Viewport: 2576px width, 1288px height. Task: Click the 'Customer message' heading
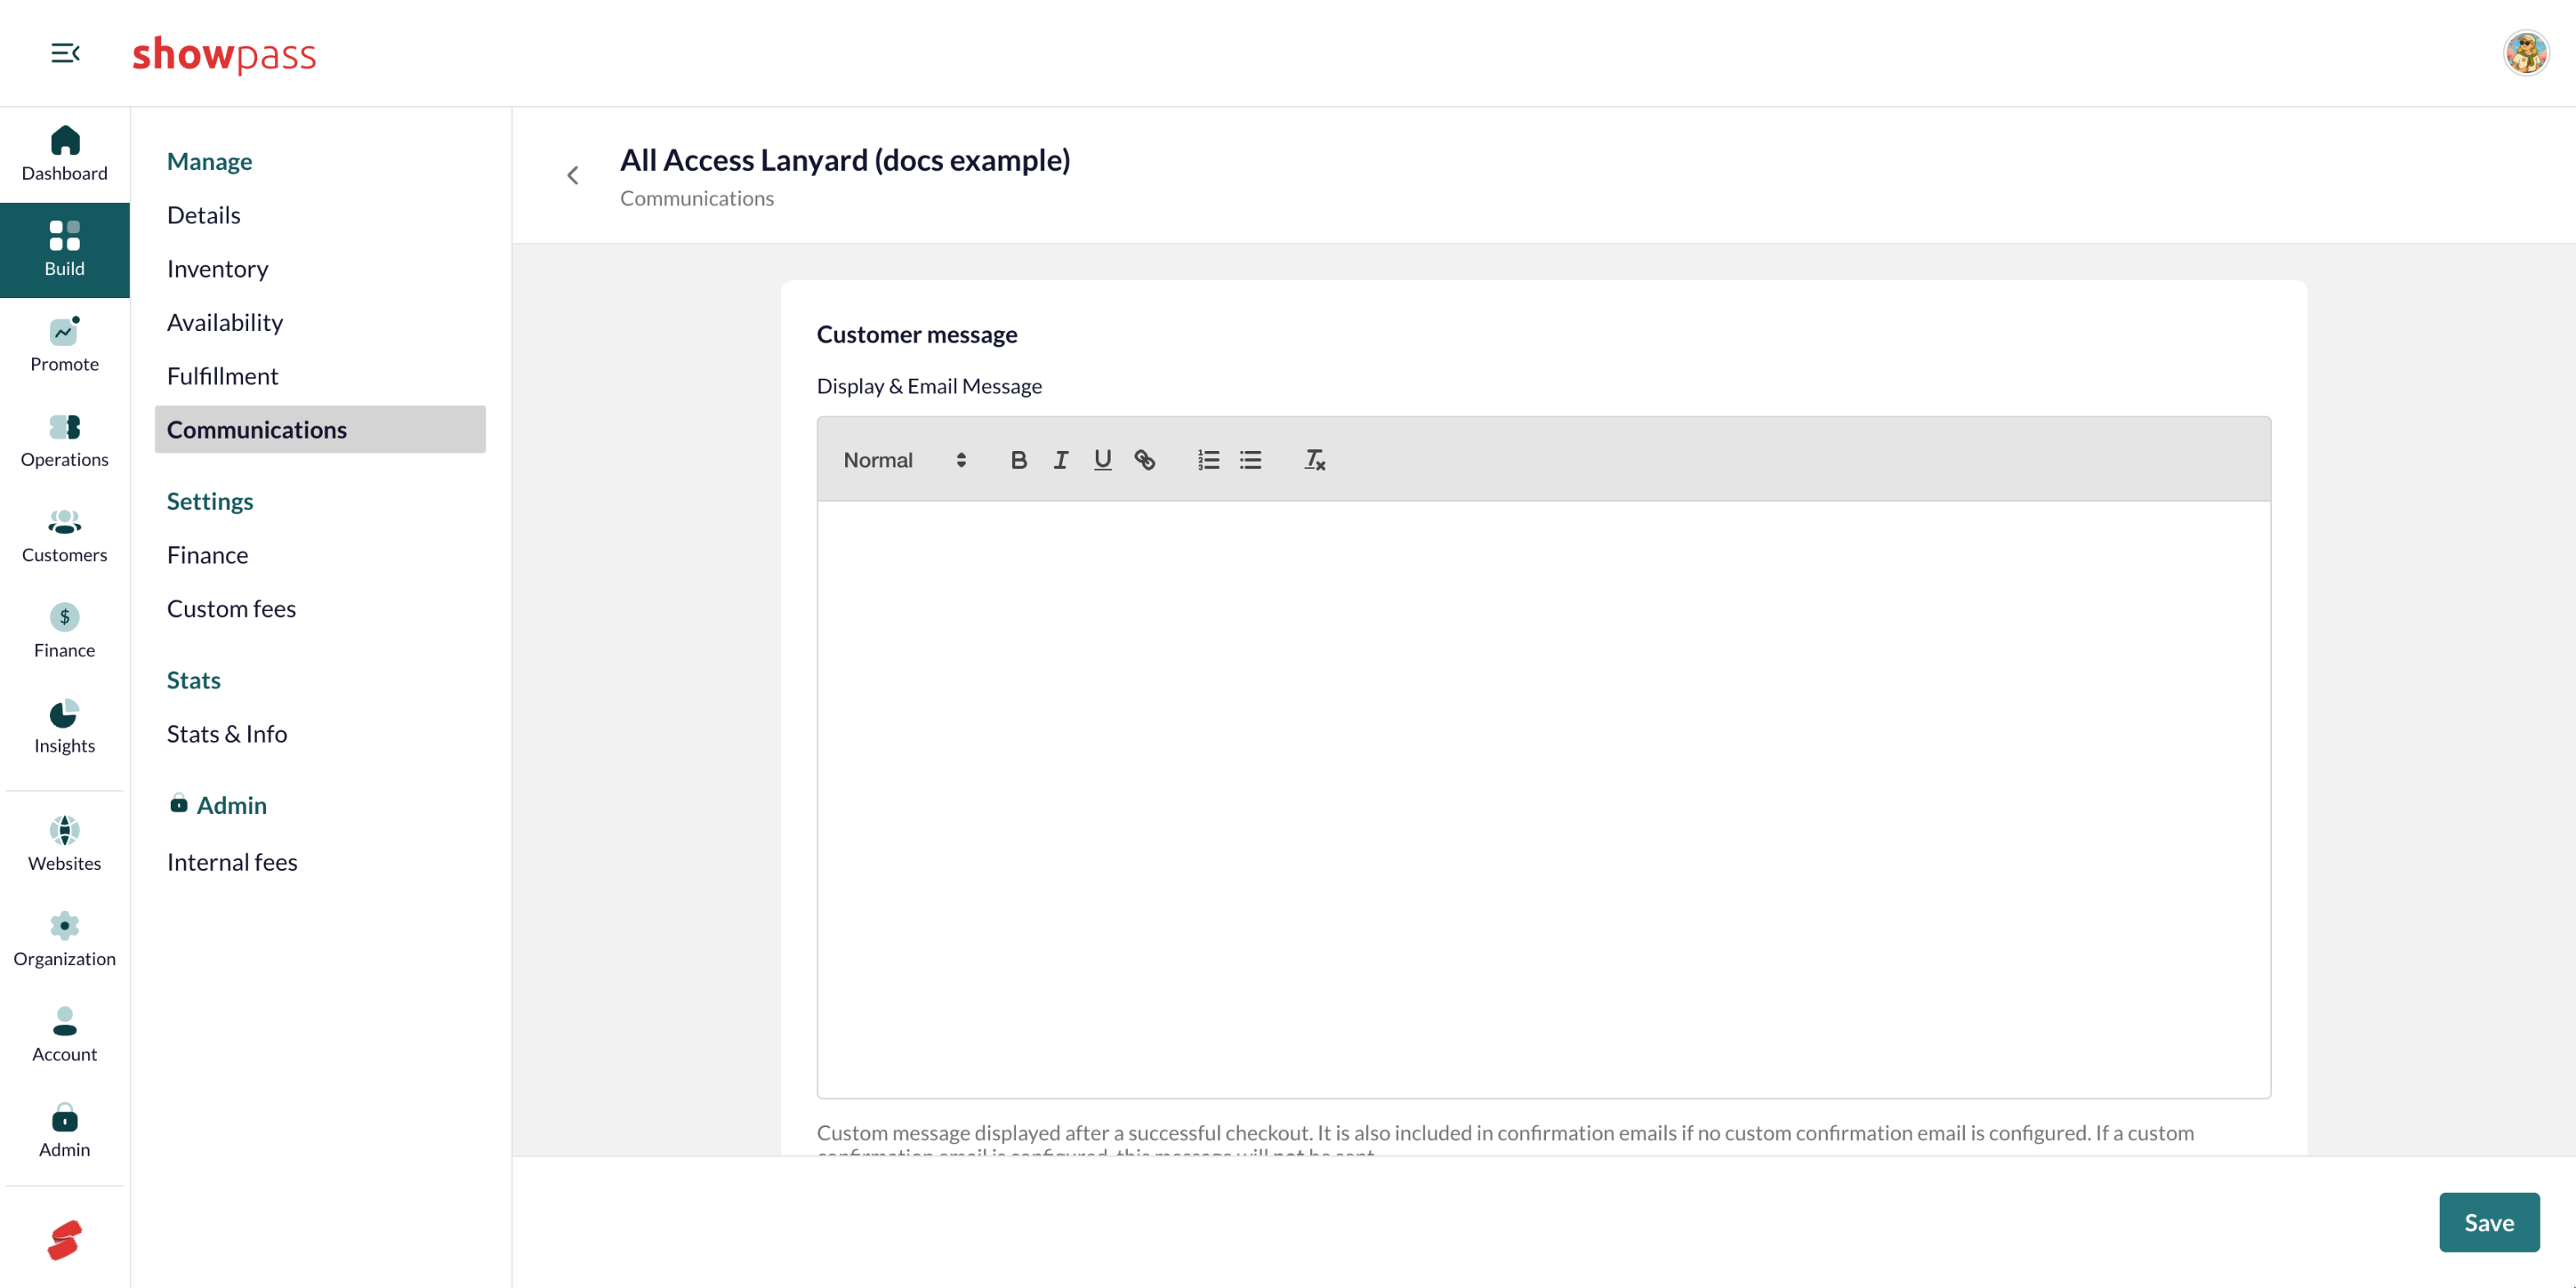tap(917, 334)
